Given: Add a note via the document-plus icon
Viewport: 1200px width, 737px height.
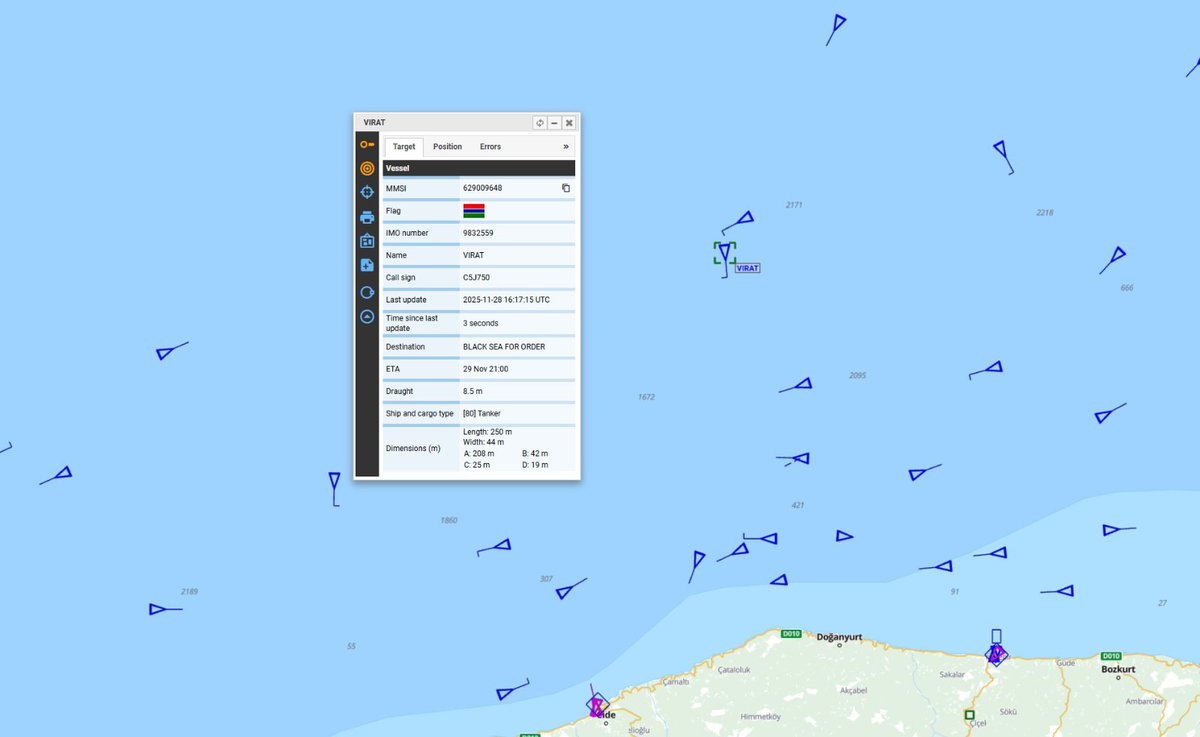Looking at the screenshot, I should coord(367,264).
